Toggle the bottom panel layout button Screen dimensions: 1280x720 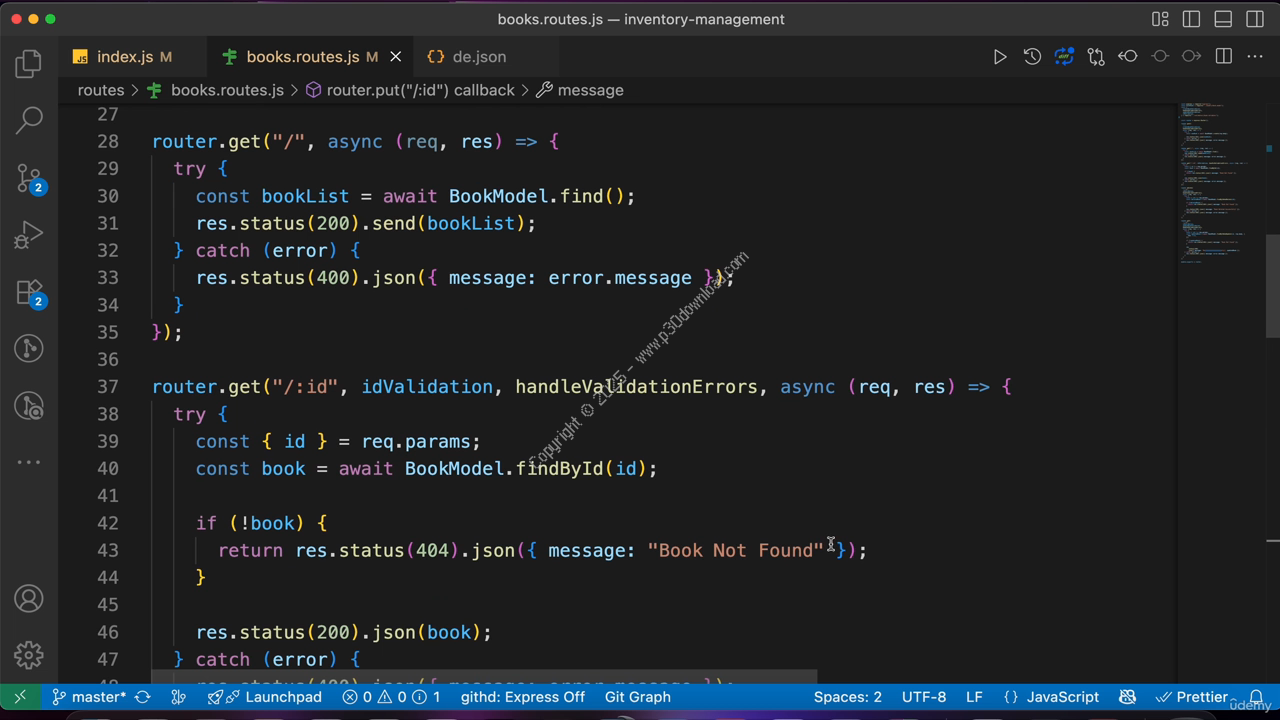click(x=1223, y=19)
